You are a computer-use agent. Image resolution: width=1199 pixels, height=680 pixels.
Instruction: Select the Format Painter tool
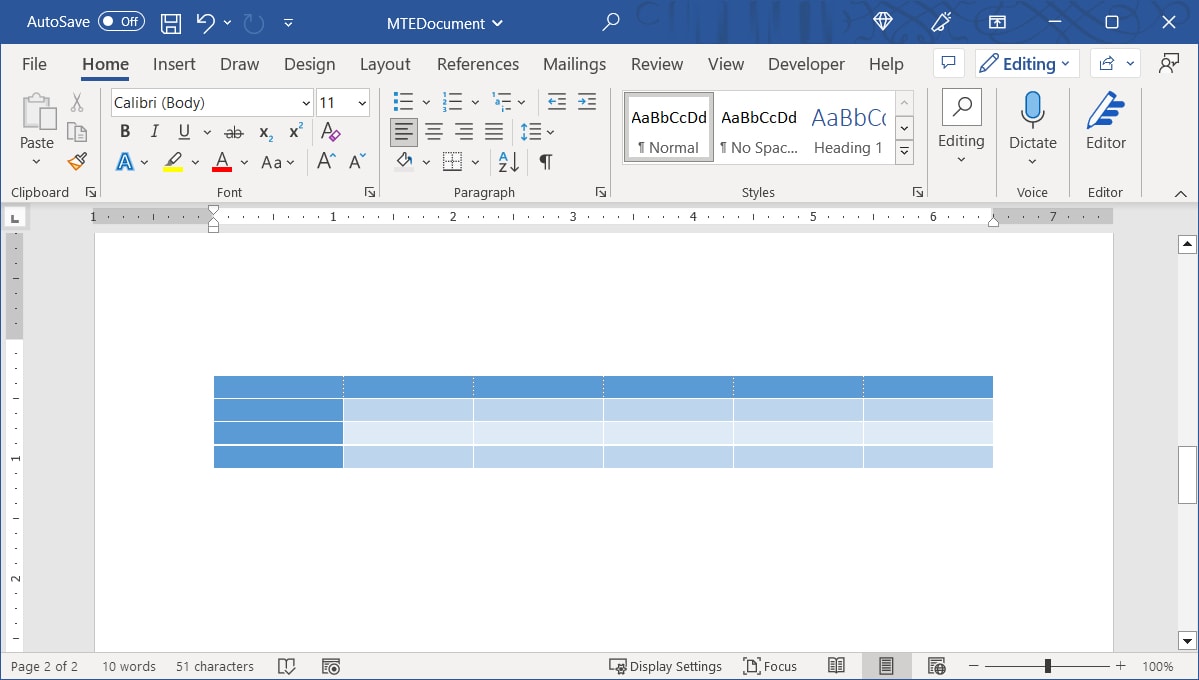tap(77, 161)
